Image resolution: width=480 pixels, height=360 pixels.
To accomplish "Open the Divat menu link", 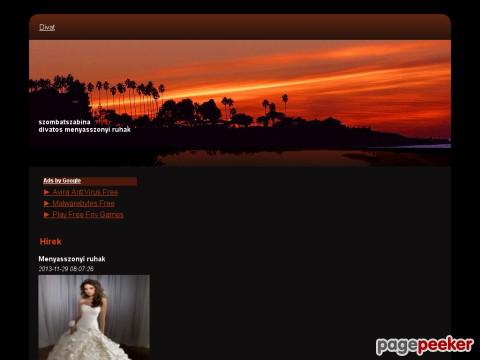I will pyautogui.click(x=47, y=27).
